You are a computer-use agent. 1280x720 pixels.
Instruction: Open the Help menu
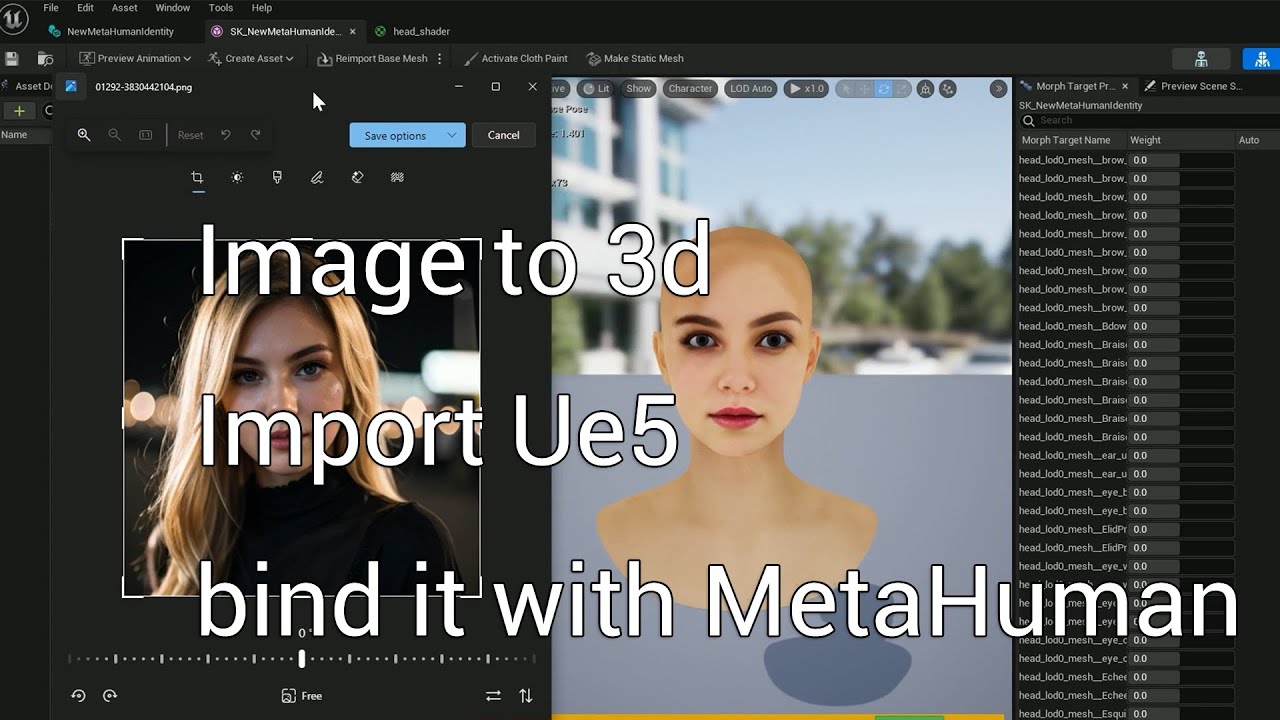coord(262,8)
